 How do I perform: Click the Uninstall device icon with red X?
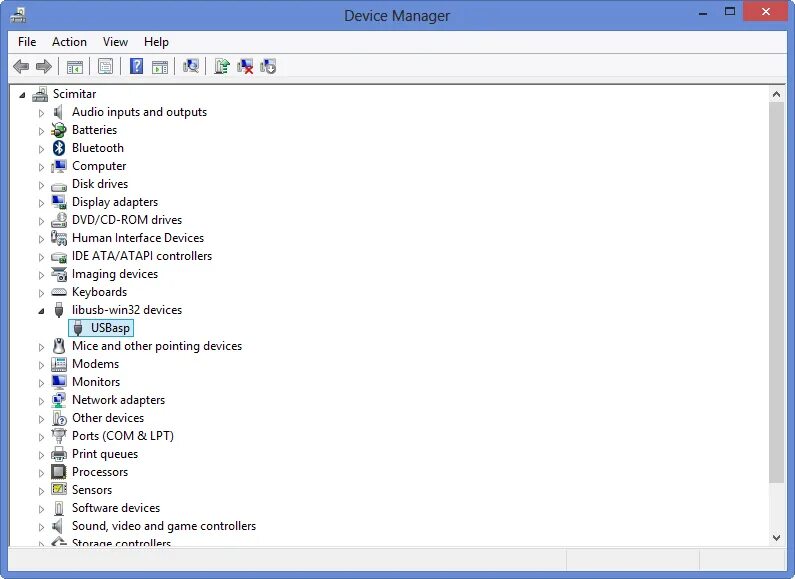coord(245,66)
